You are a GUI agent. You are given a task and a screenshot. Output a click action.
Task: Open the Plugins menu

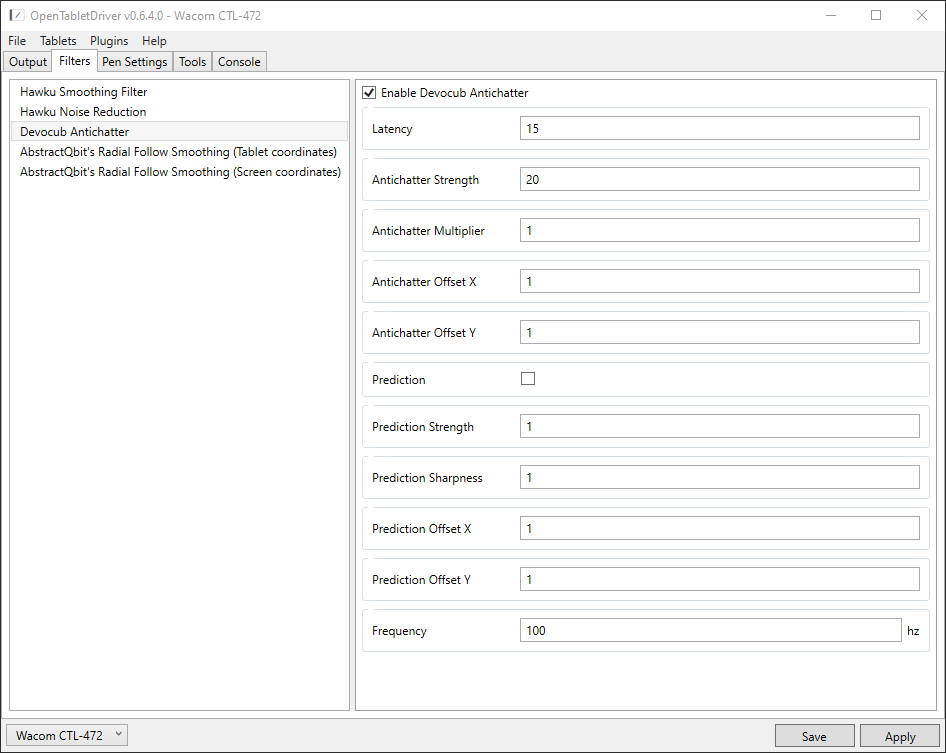[109, 41]
